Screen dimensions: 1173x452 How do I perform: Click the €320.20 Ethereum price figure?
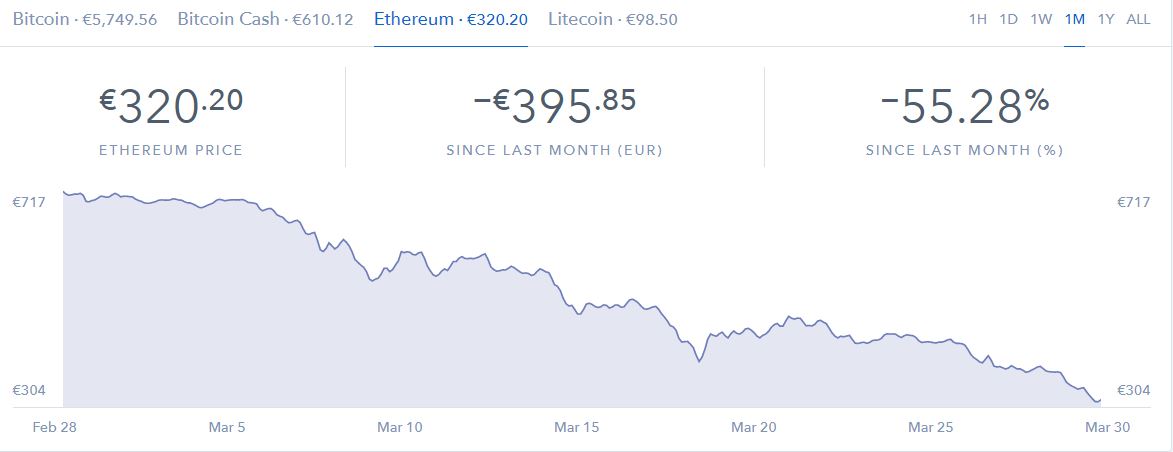pos(171,107)
